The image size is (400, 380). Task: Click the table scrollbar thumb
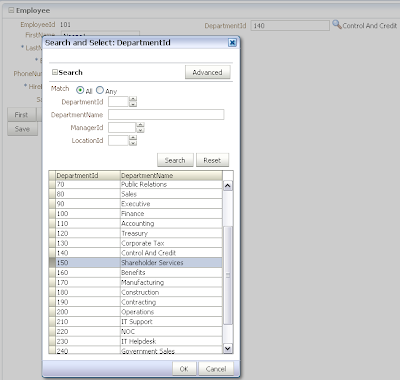click(228, 275)
